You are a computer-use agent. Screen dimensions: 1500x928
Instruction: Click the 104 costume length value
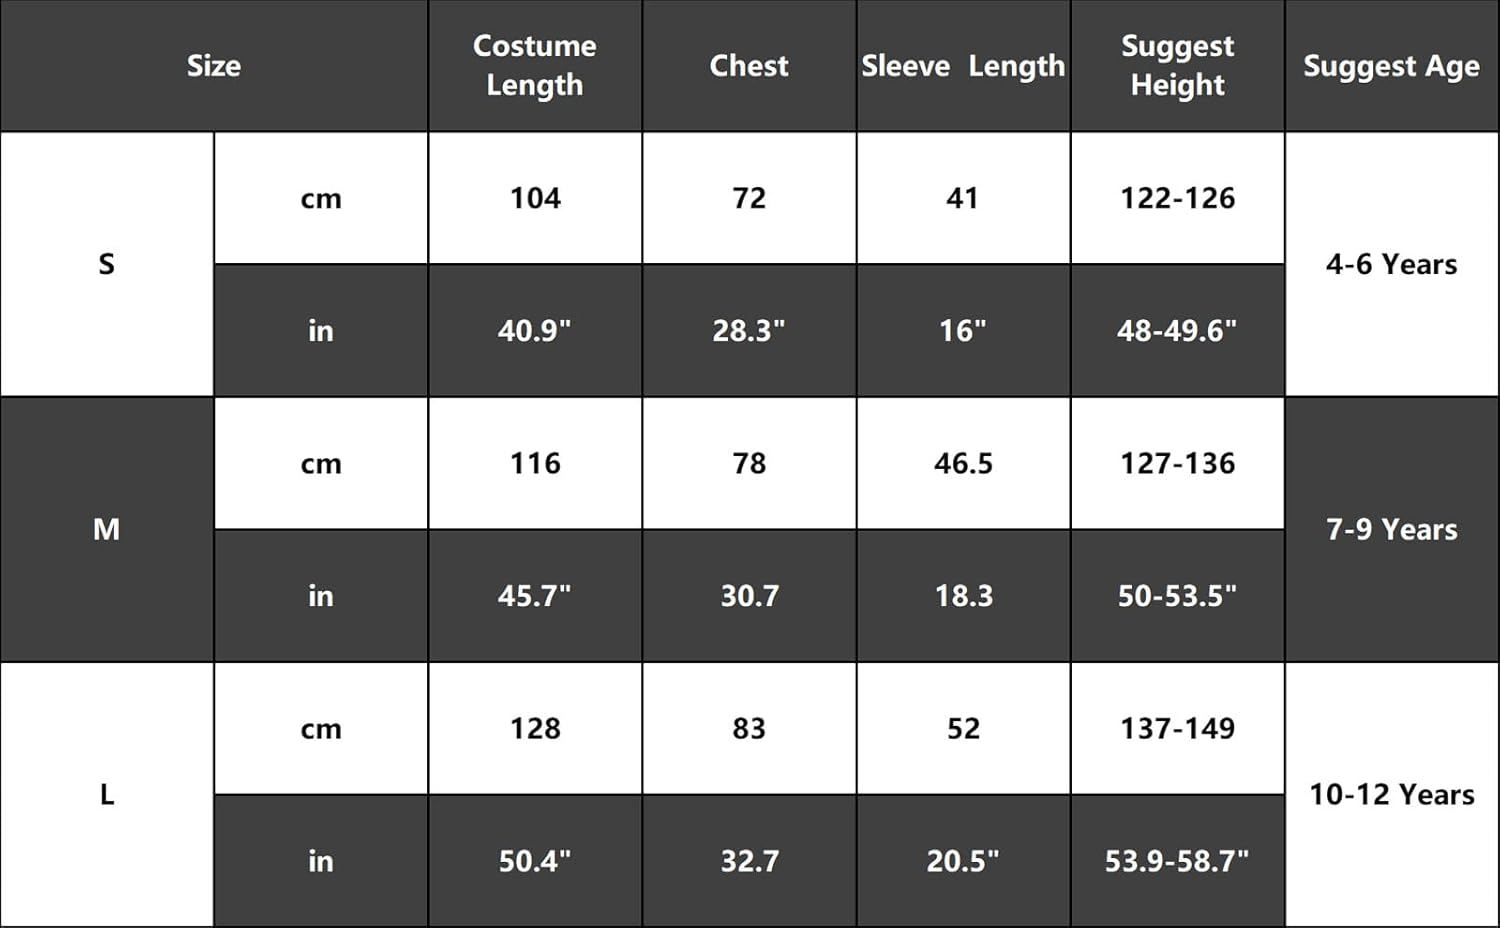pos(535,198)
